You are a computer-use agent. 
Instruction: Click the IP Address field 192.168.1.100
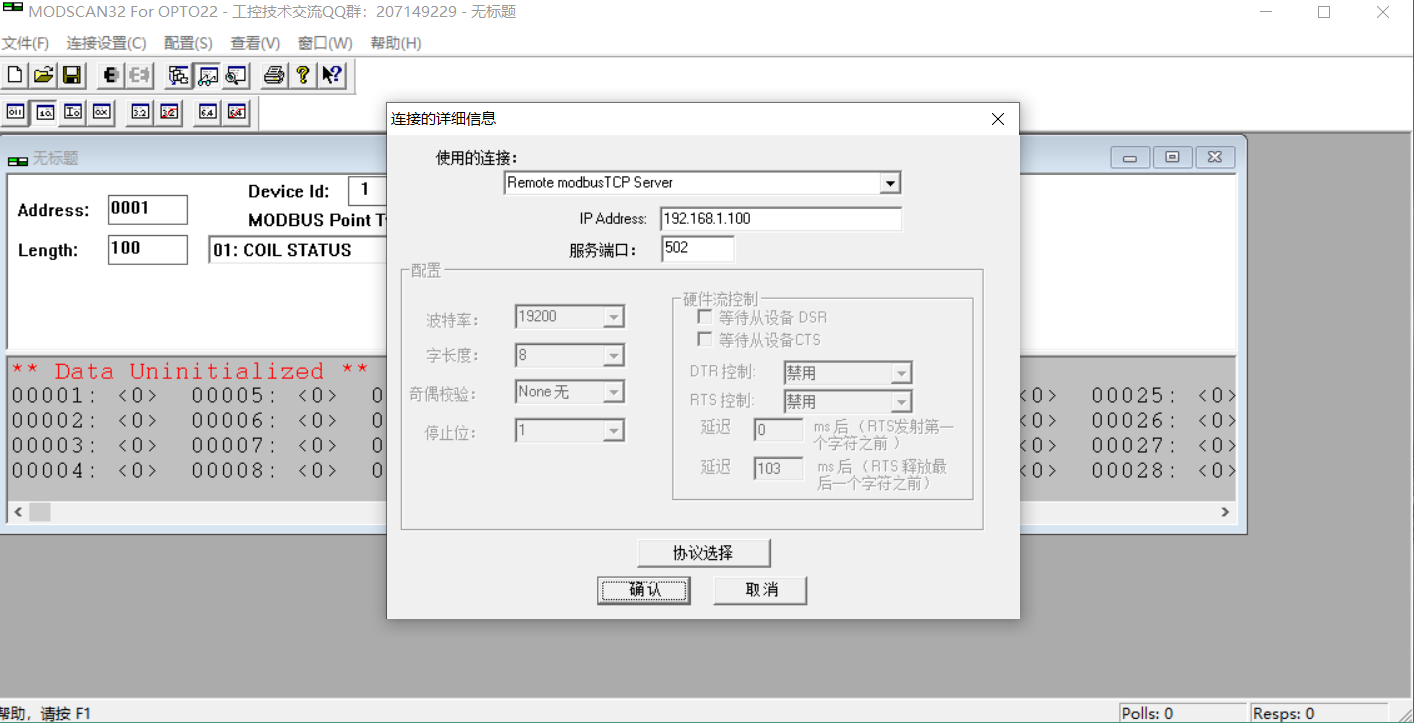781,219
